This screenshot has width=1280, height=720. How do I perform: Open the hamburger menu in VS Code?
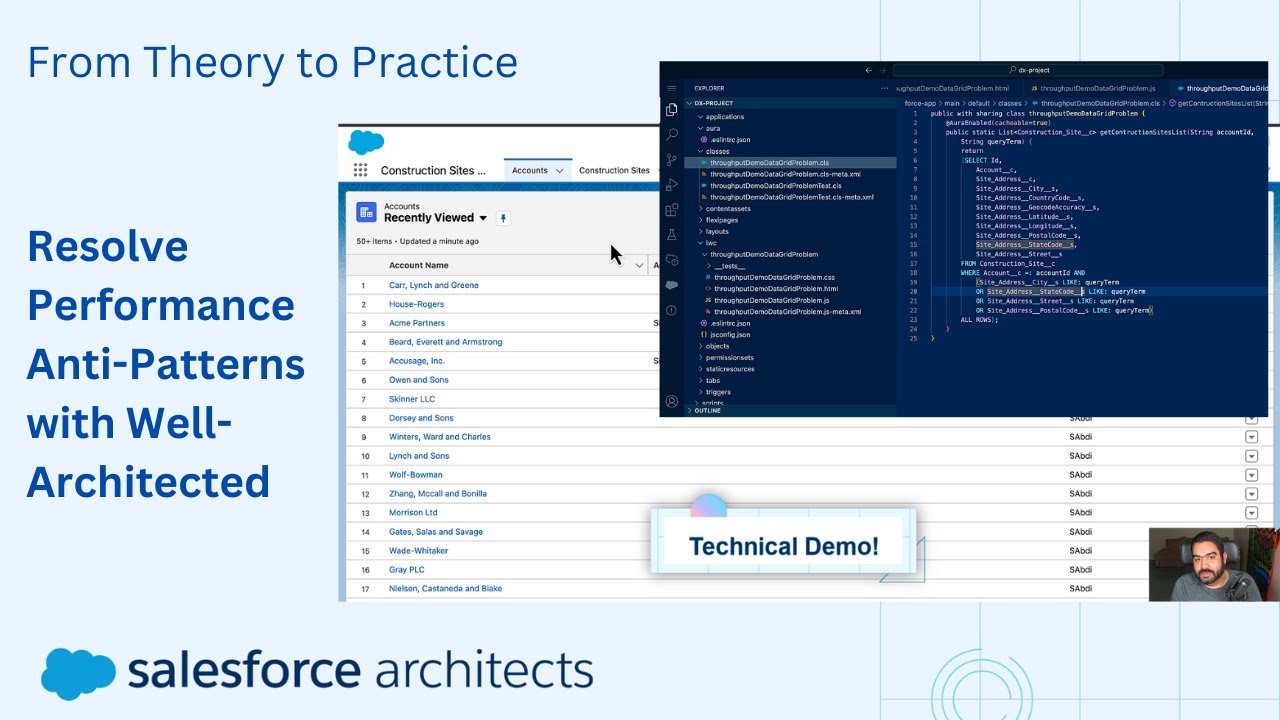tap(671, 88)
